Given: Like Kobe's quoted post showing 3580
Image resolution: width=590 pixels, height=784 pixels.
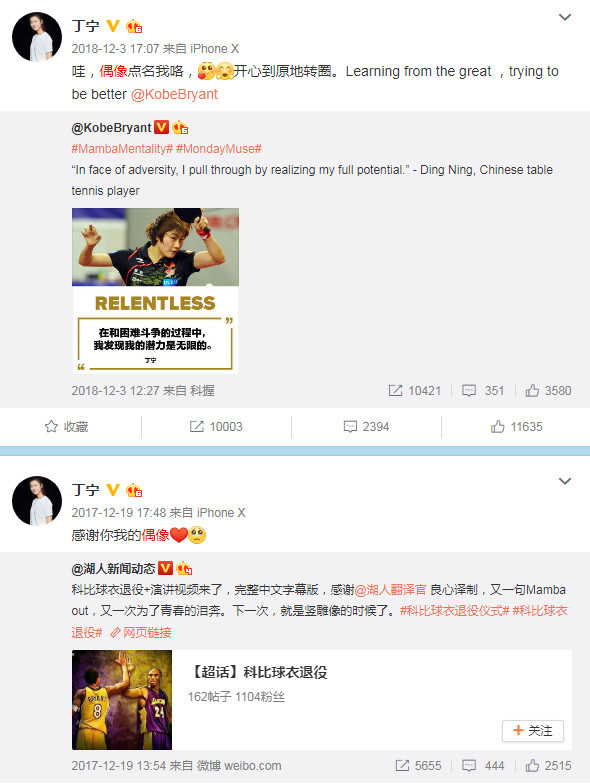Looking at the screenshot, I should [548, 390].
